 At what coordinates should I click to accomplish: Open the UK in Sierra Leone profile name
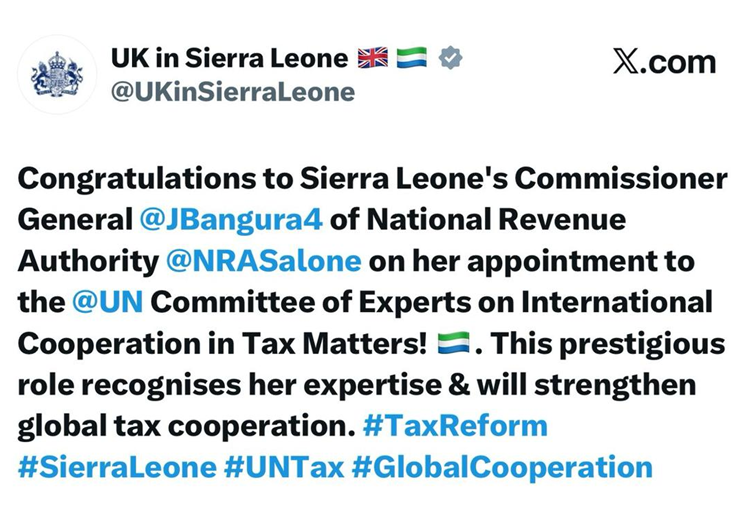[x=227, y=59]
